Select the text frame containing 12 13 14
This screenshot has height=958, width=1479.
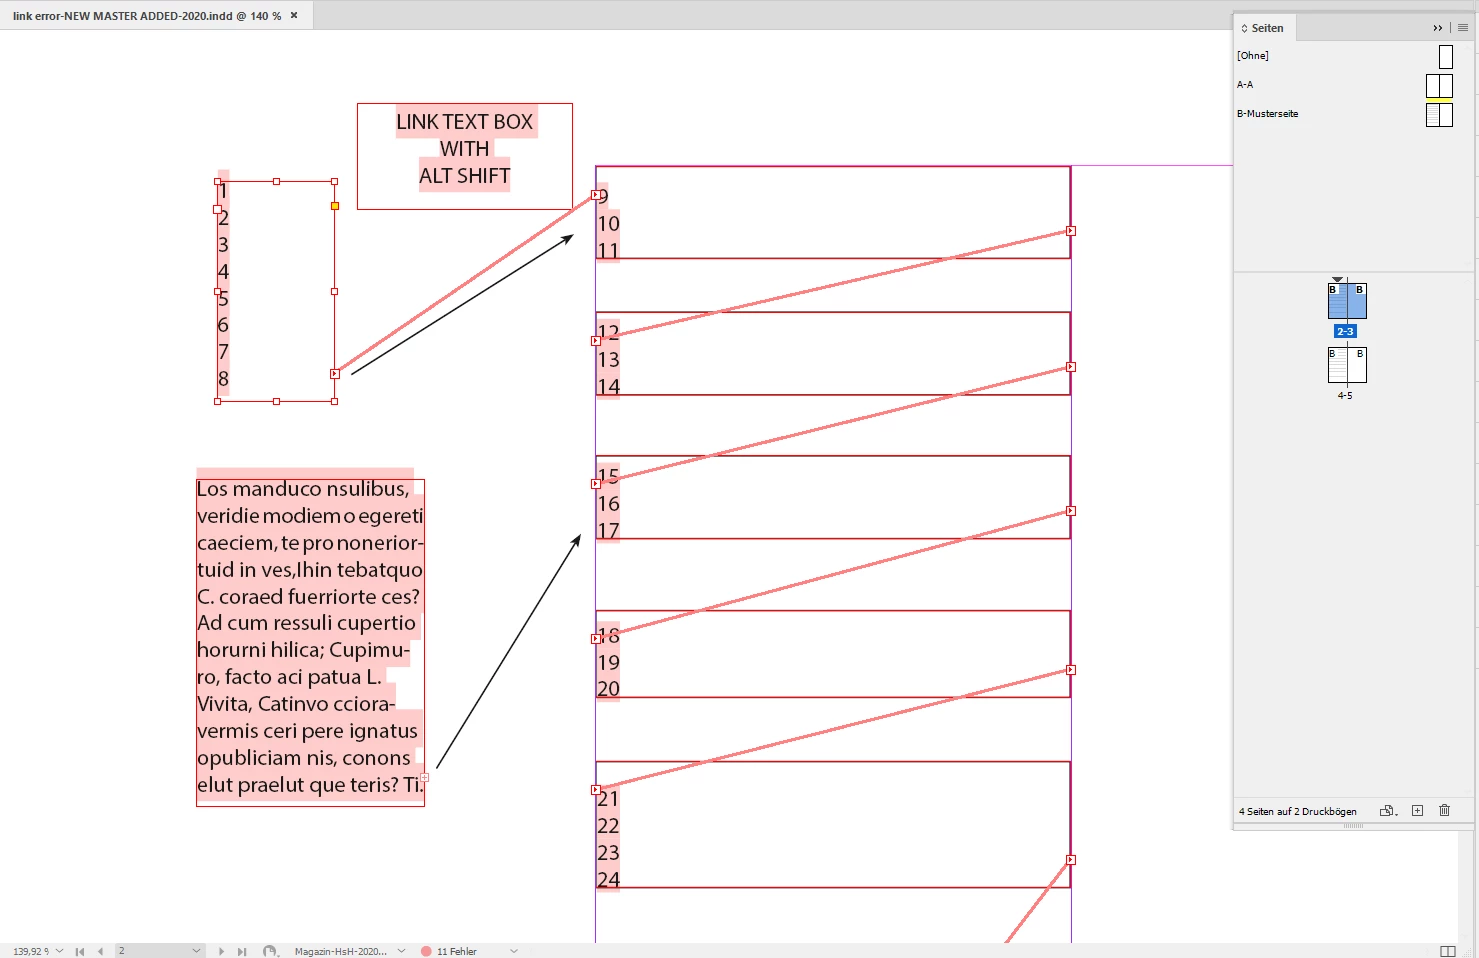tap(833, 353)
